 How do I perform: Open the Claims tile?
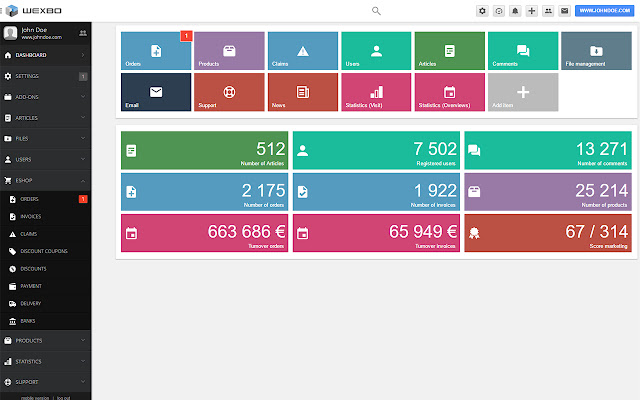click(303, 51)
